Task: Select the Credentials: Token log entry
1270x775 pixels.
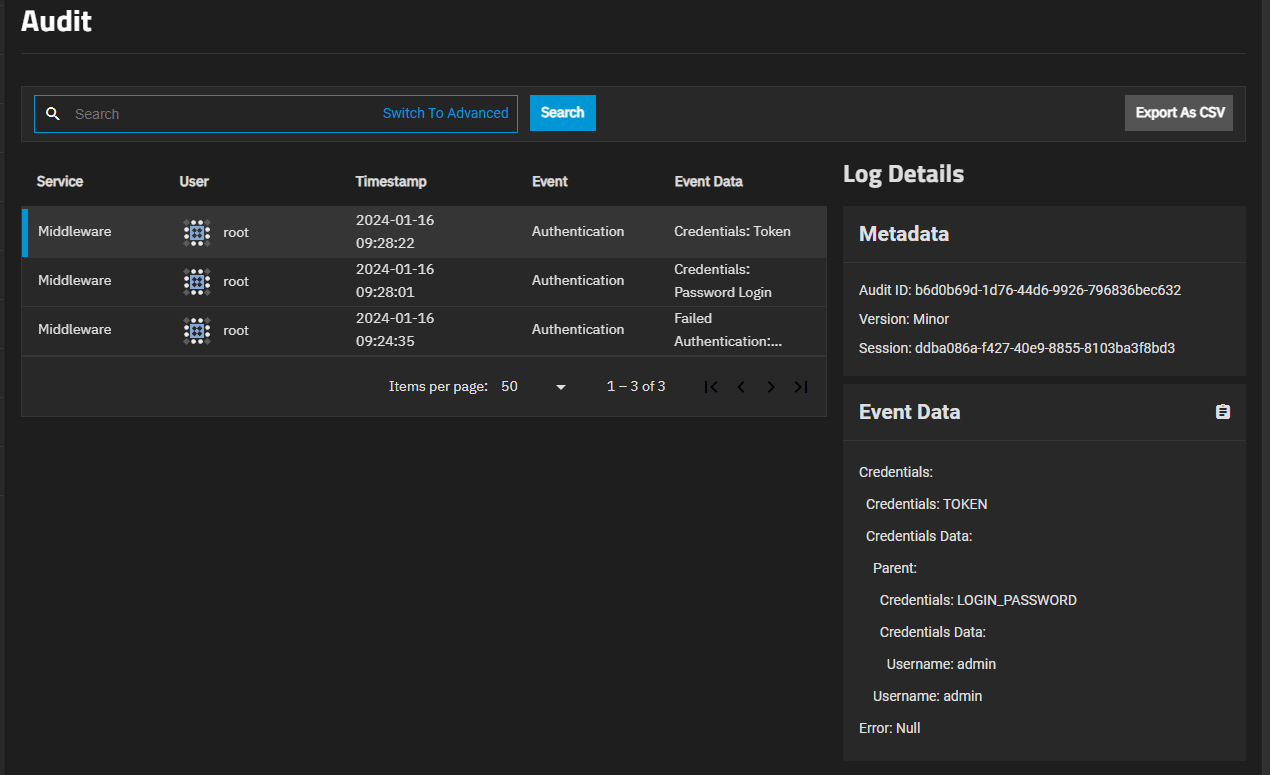Action: [x=732, y=232]
